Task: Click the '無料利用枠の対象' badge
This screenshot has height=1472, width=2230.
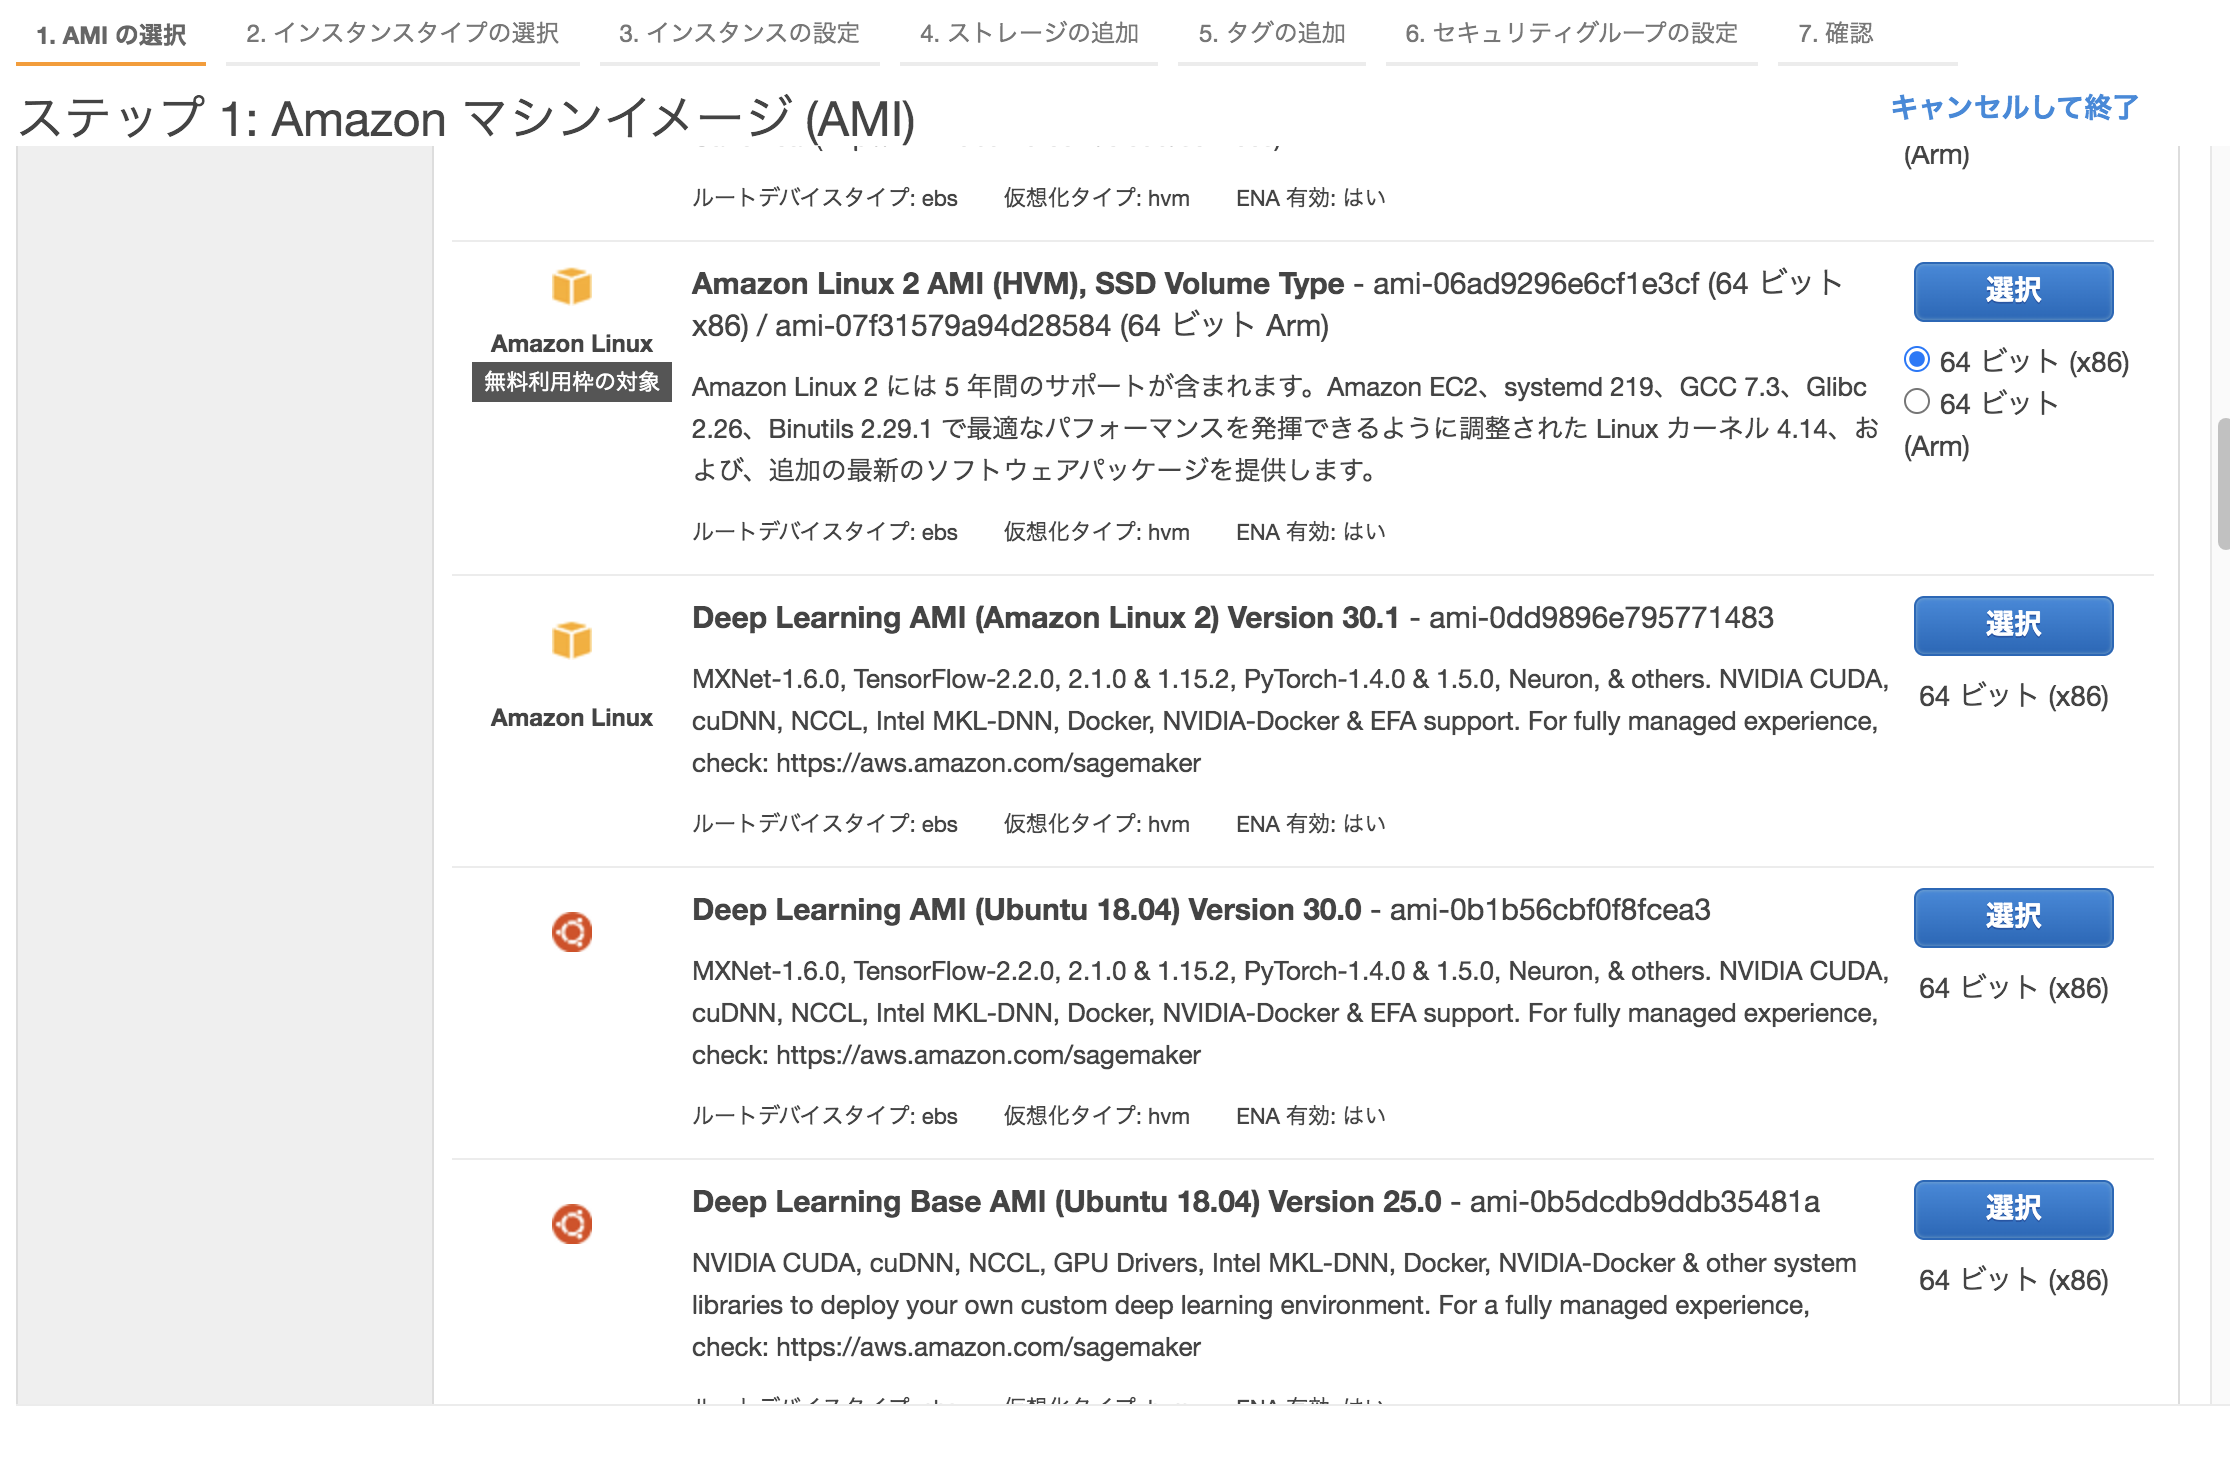Action: [572, 382]
